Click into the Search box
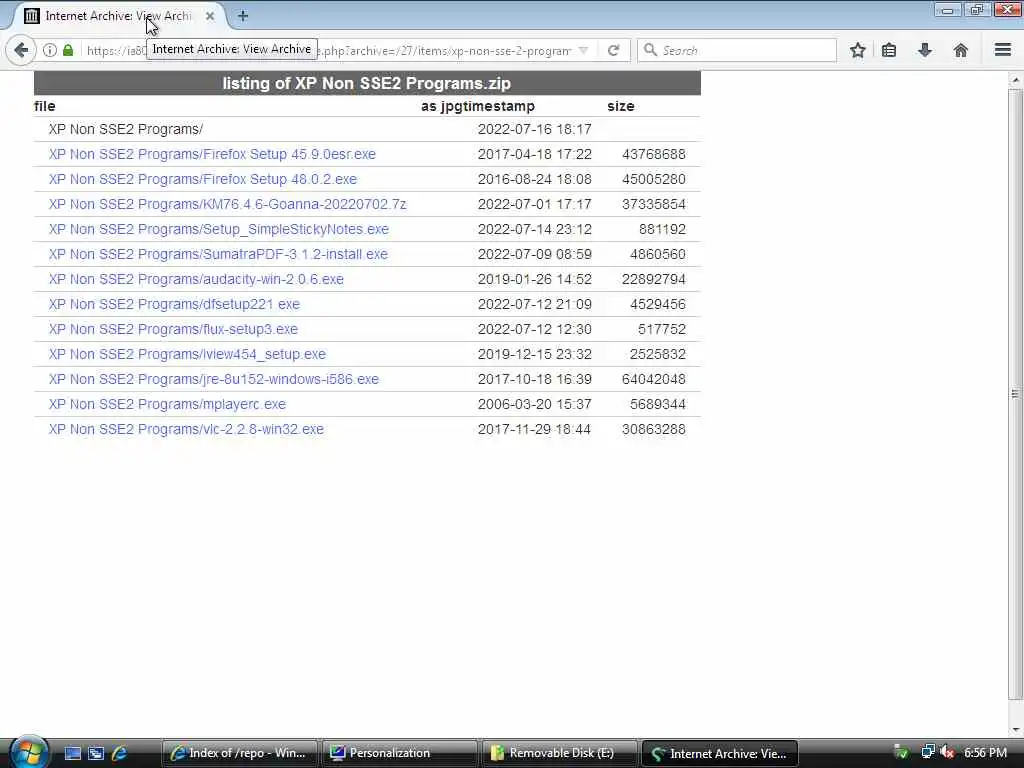Viewport: 1024px width, 768px height. pos(737,50)
